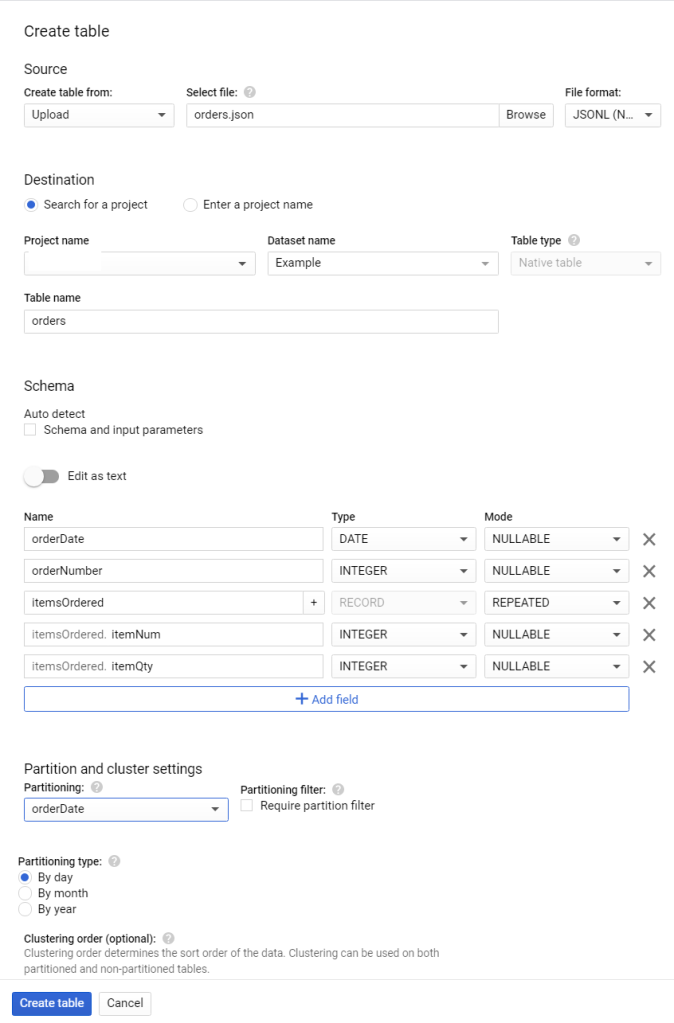Select the By month partitioning type

26,893
